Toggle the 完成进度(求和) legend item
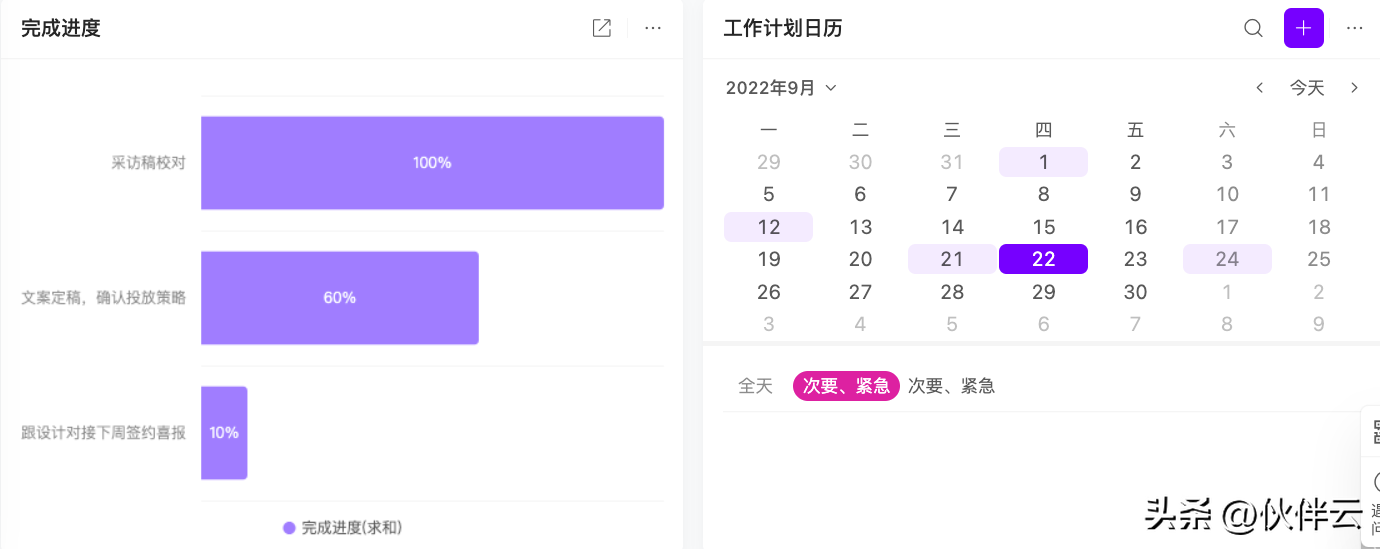This screenshot has height=549, width=1380. tap(343, 527)
